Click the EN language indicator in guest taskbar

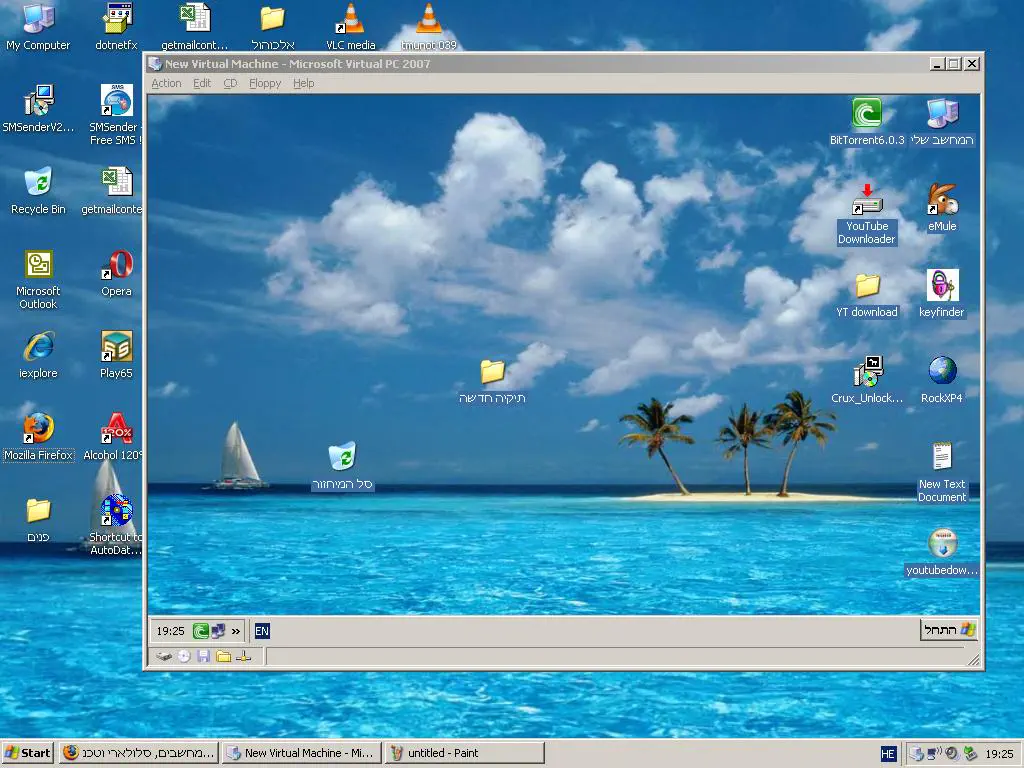[x=262, y=631]
